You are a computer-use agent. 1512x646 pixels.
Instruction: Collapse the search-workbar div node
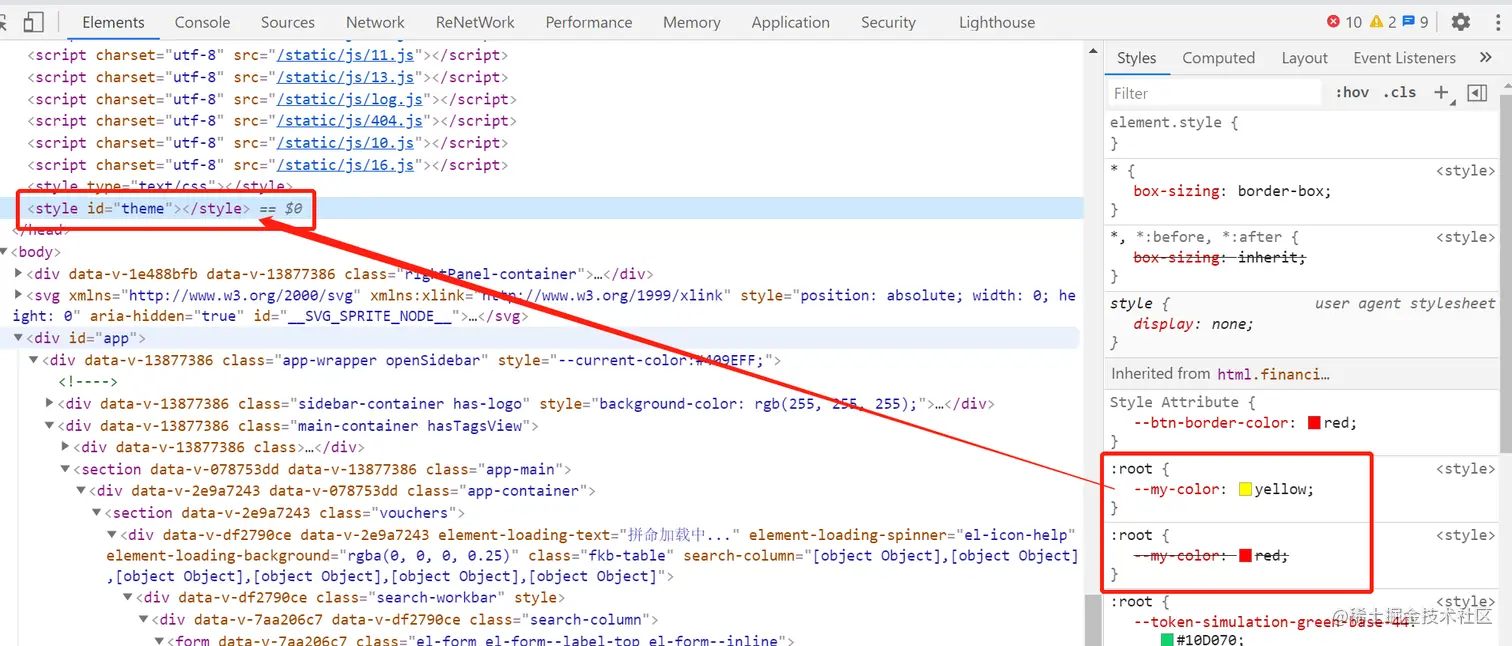pos(129,597)
